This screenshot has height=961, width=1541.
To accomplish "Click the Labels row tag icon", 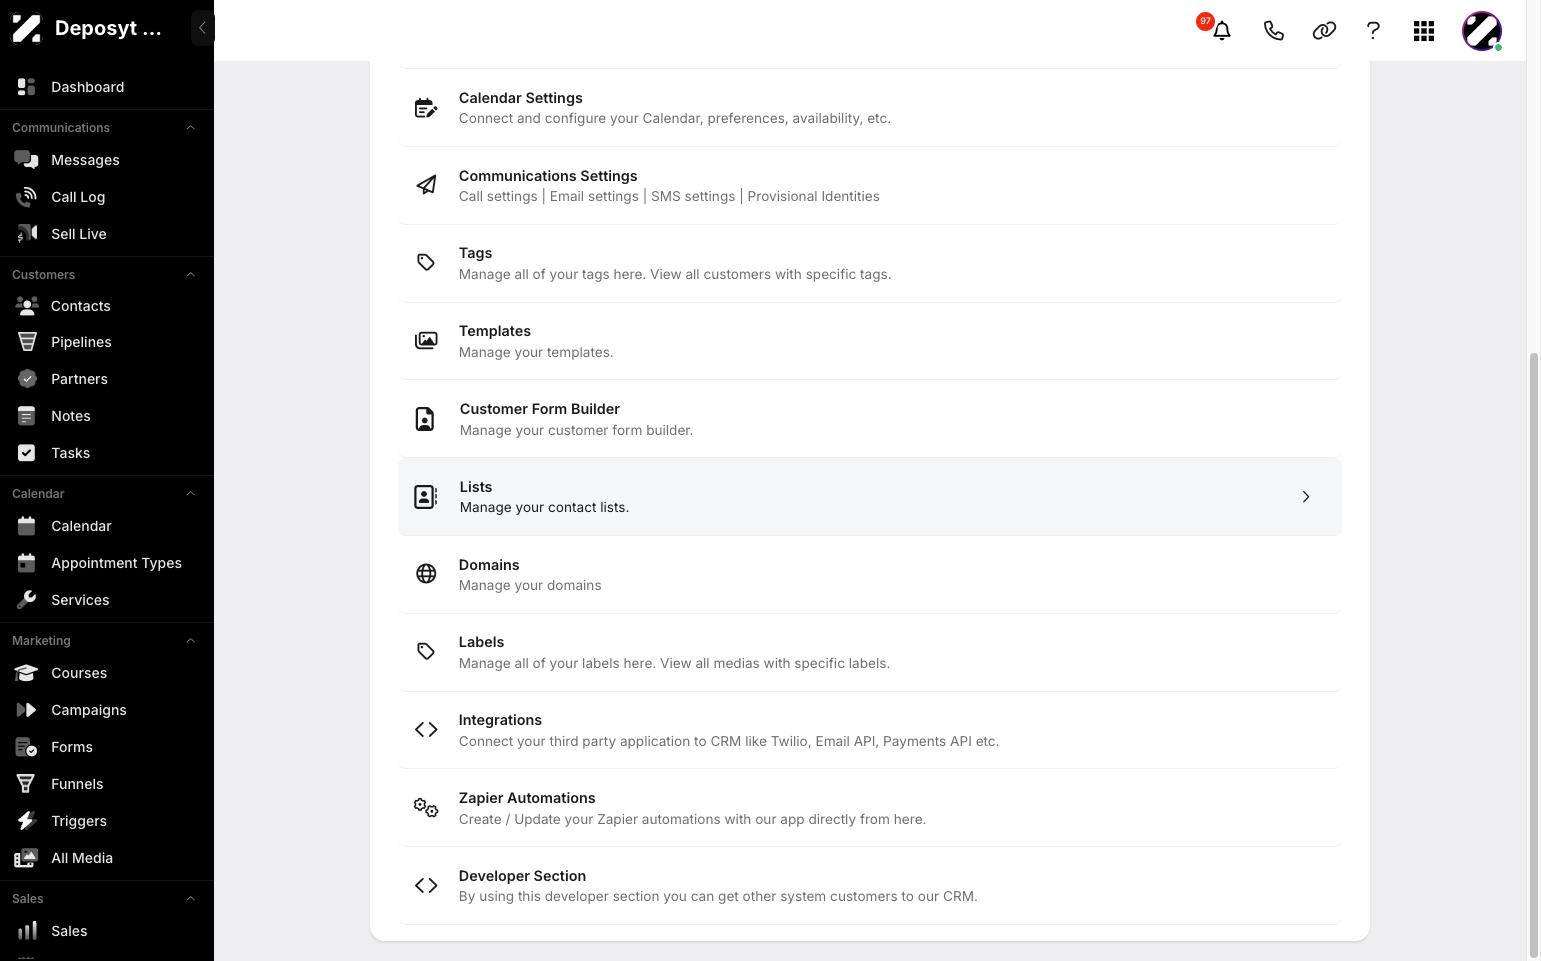I will click(426, 652).
